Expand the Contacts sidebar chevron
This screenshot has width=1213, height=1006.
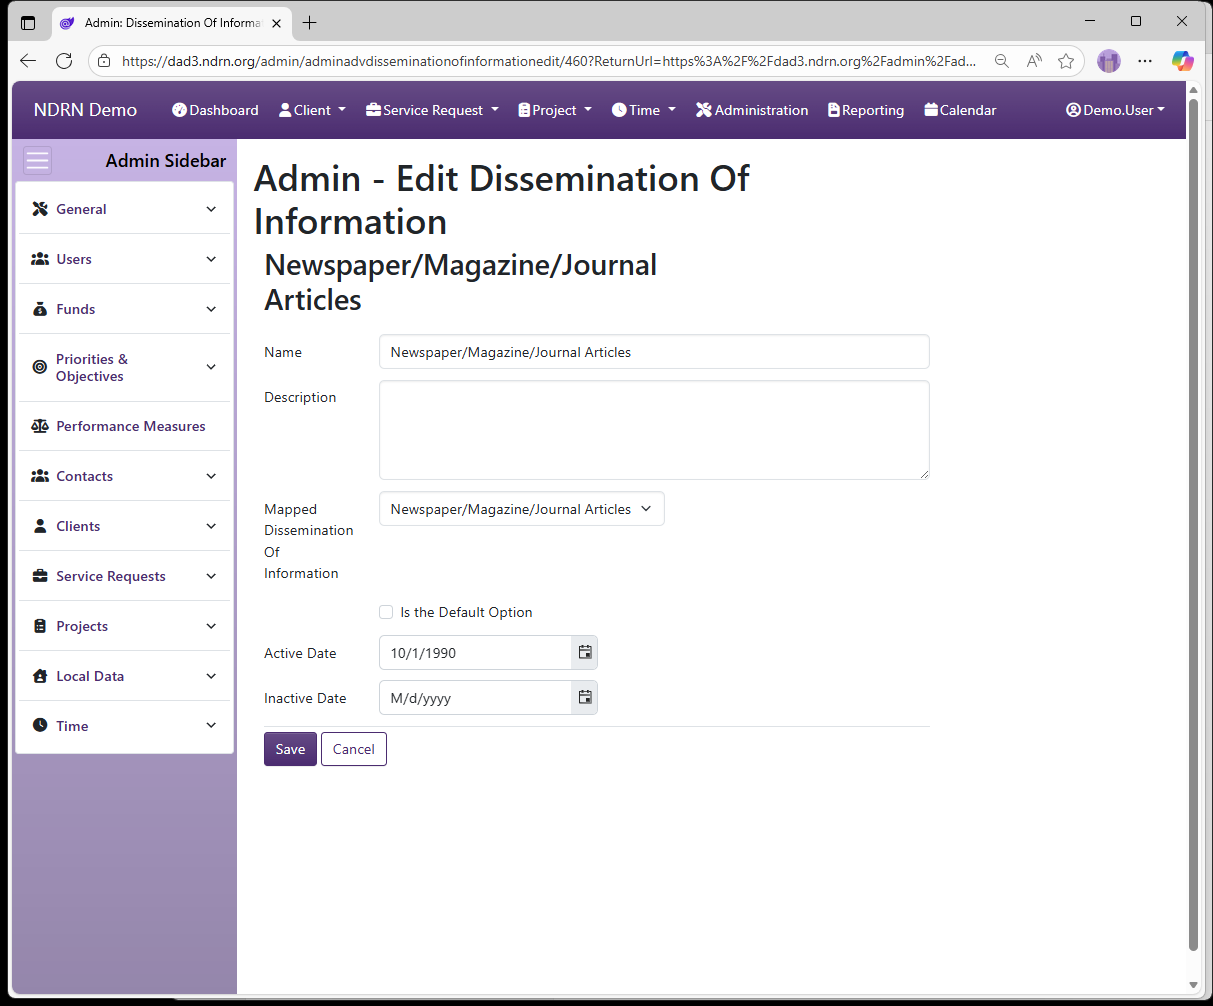[211, 476]
